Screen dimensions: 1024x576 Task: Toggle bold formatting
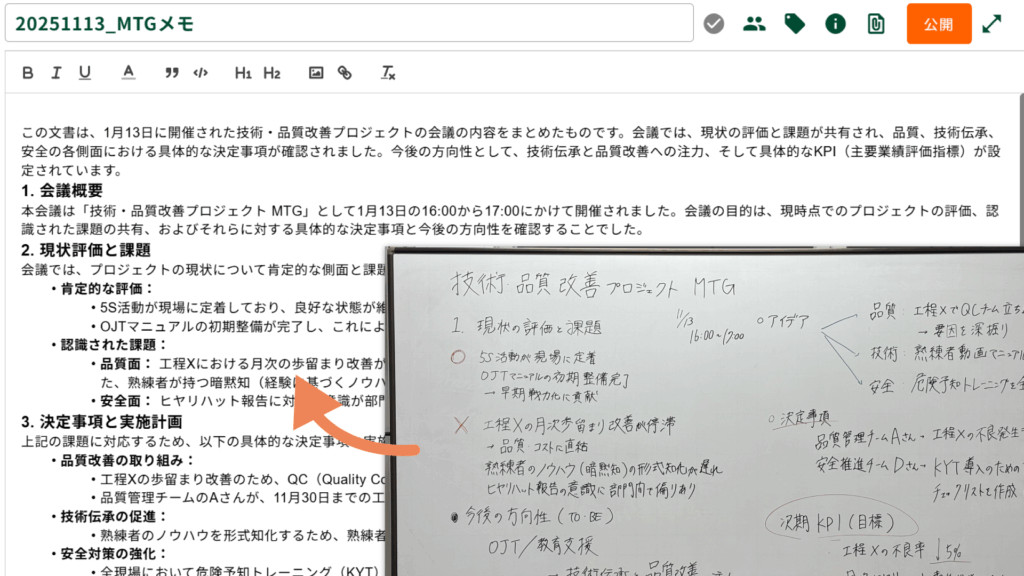(28, 72)
